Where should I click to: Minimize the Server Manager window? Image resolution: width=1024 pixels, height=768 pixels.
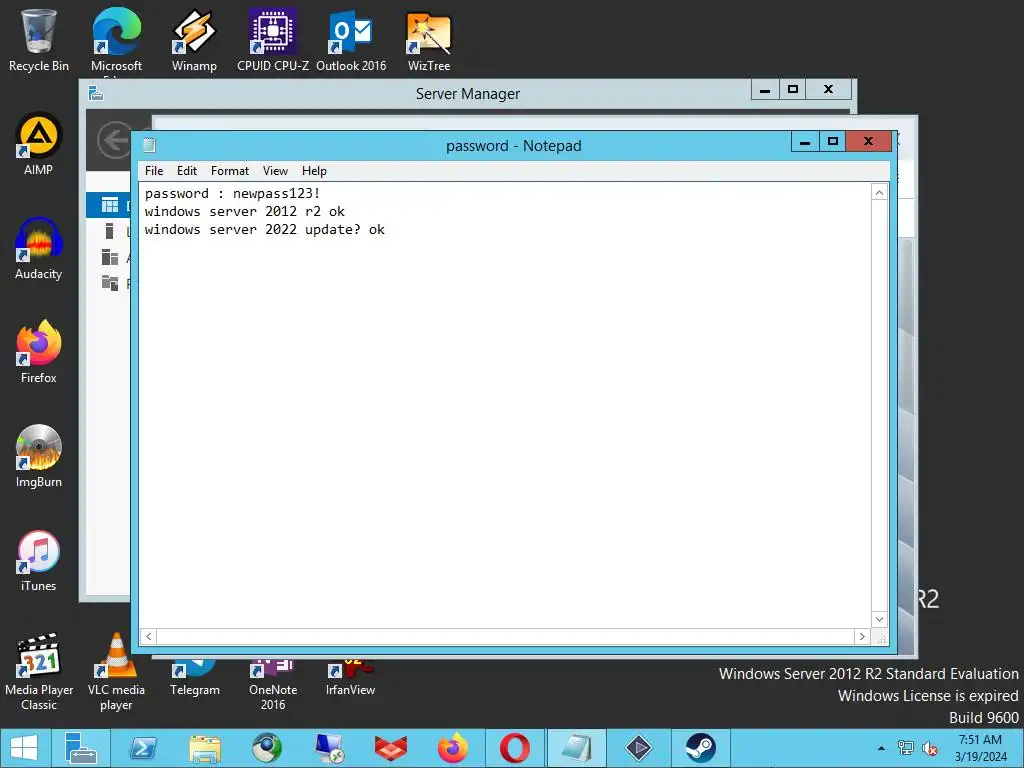(765, 89)
